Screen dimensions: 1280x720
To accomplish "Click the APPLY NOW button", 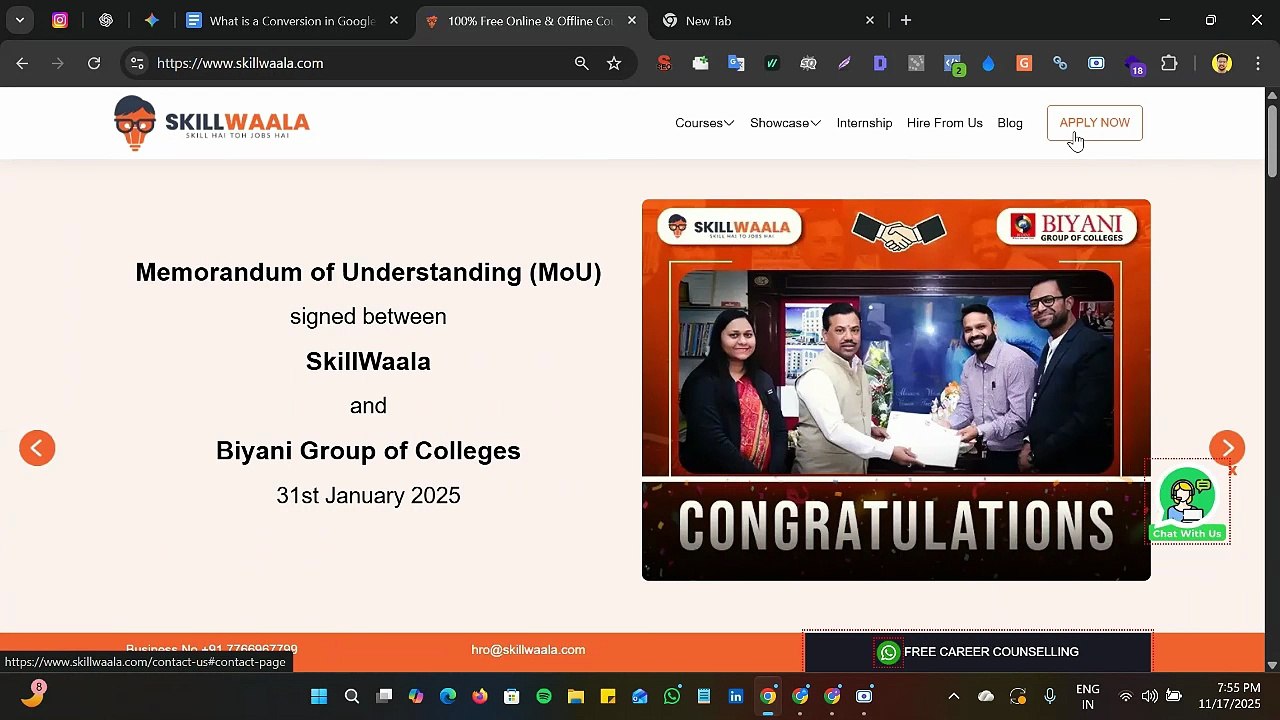I will [1095, 123].
